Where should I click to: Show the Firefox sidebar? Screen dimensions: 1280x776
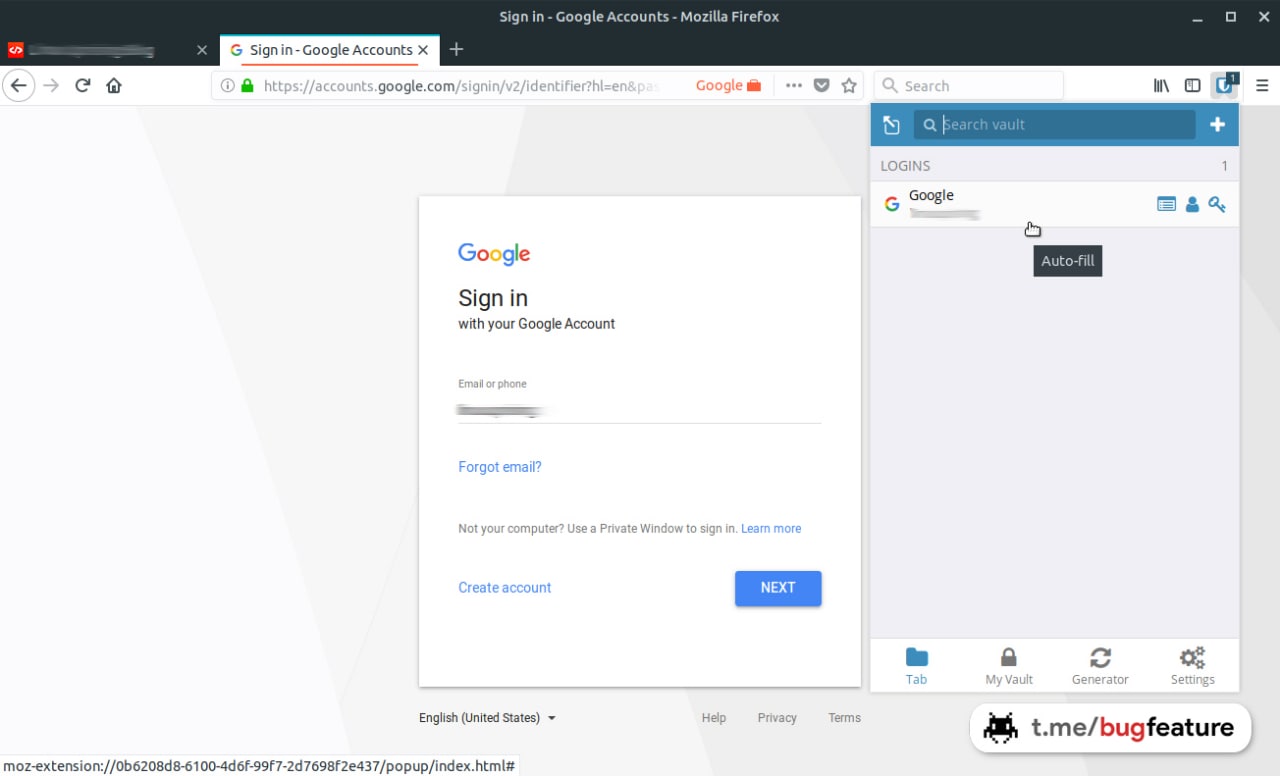pos(1192,86)
